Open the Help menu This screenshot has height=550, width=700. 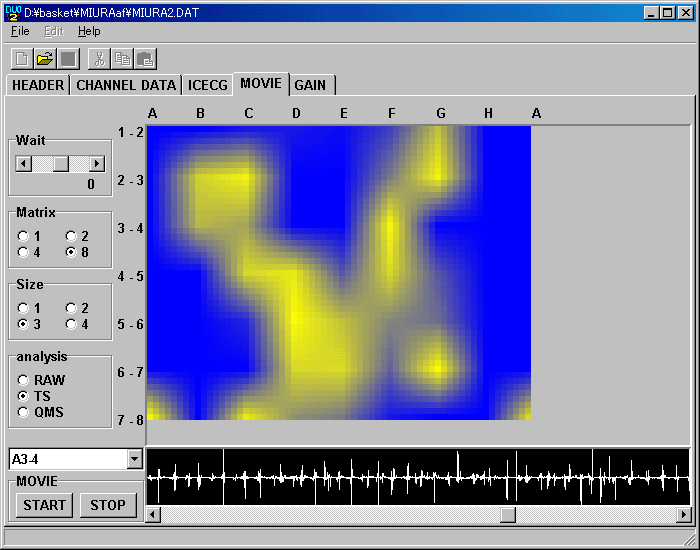click(89, 31)
